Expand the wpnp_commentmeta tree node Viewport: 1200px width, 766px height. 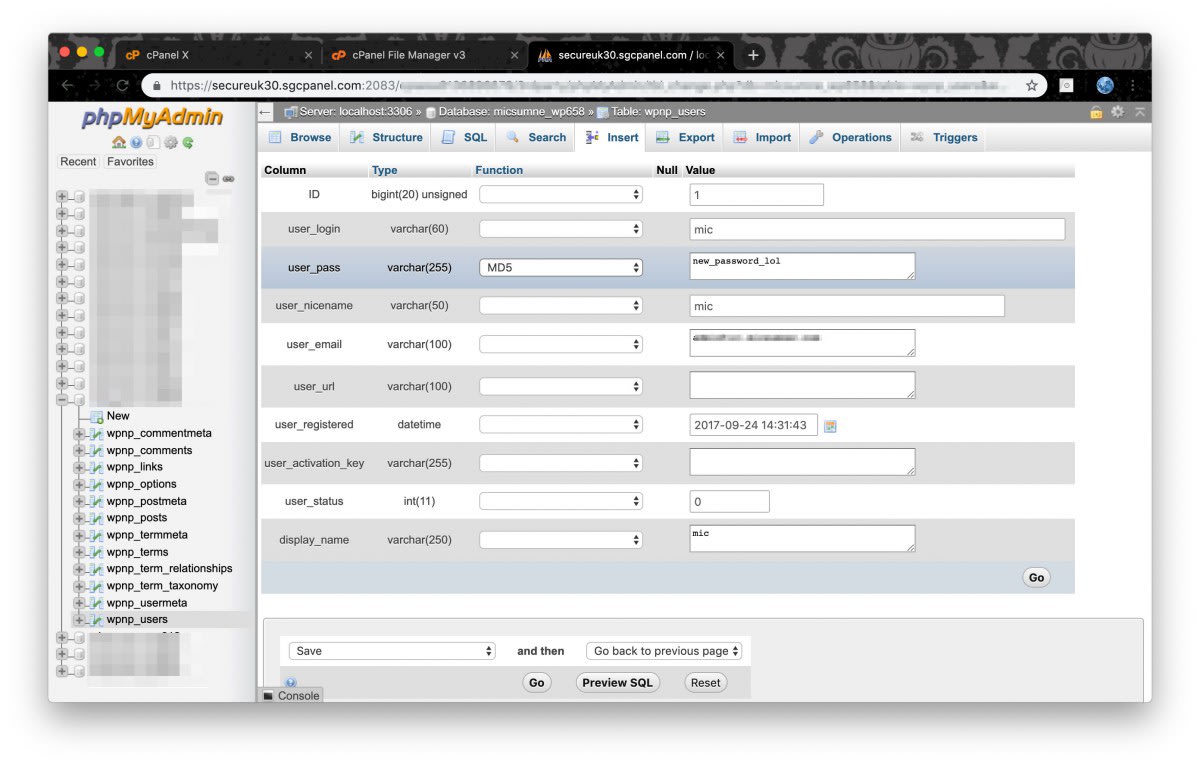79,434
